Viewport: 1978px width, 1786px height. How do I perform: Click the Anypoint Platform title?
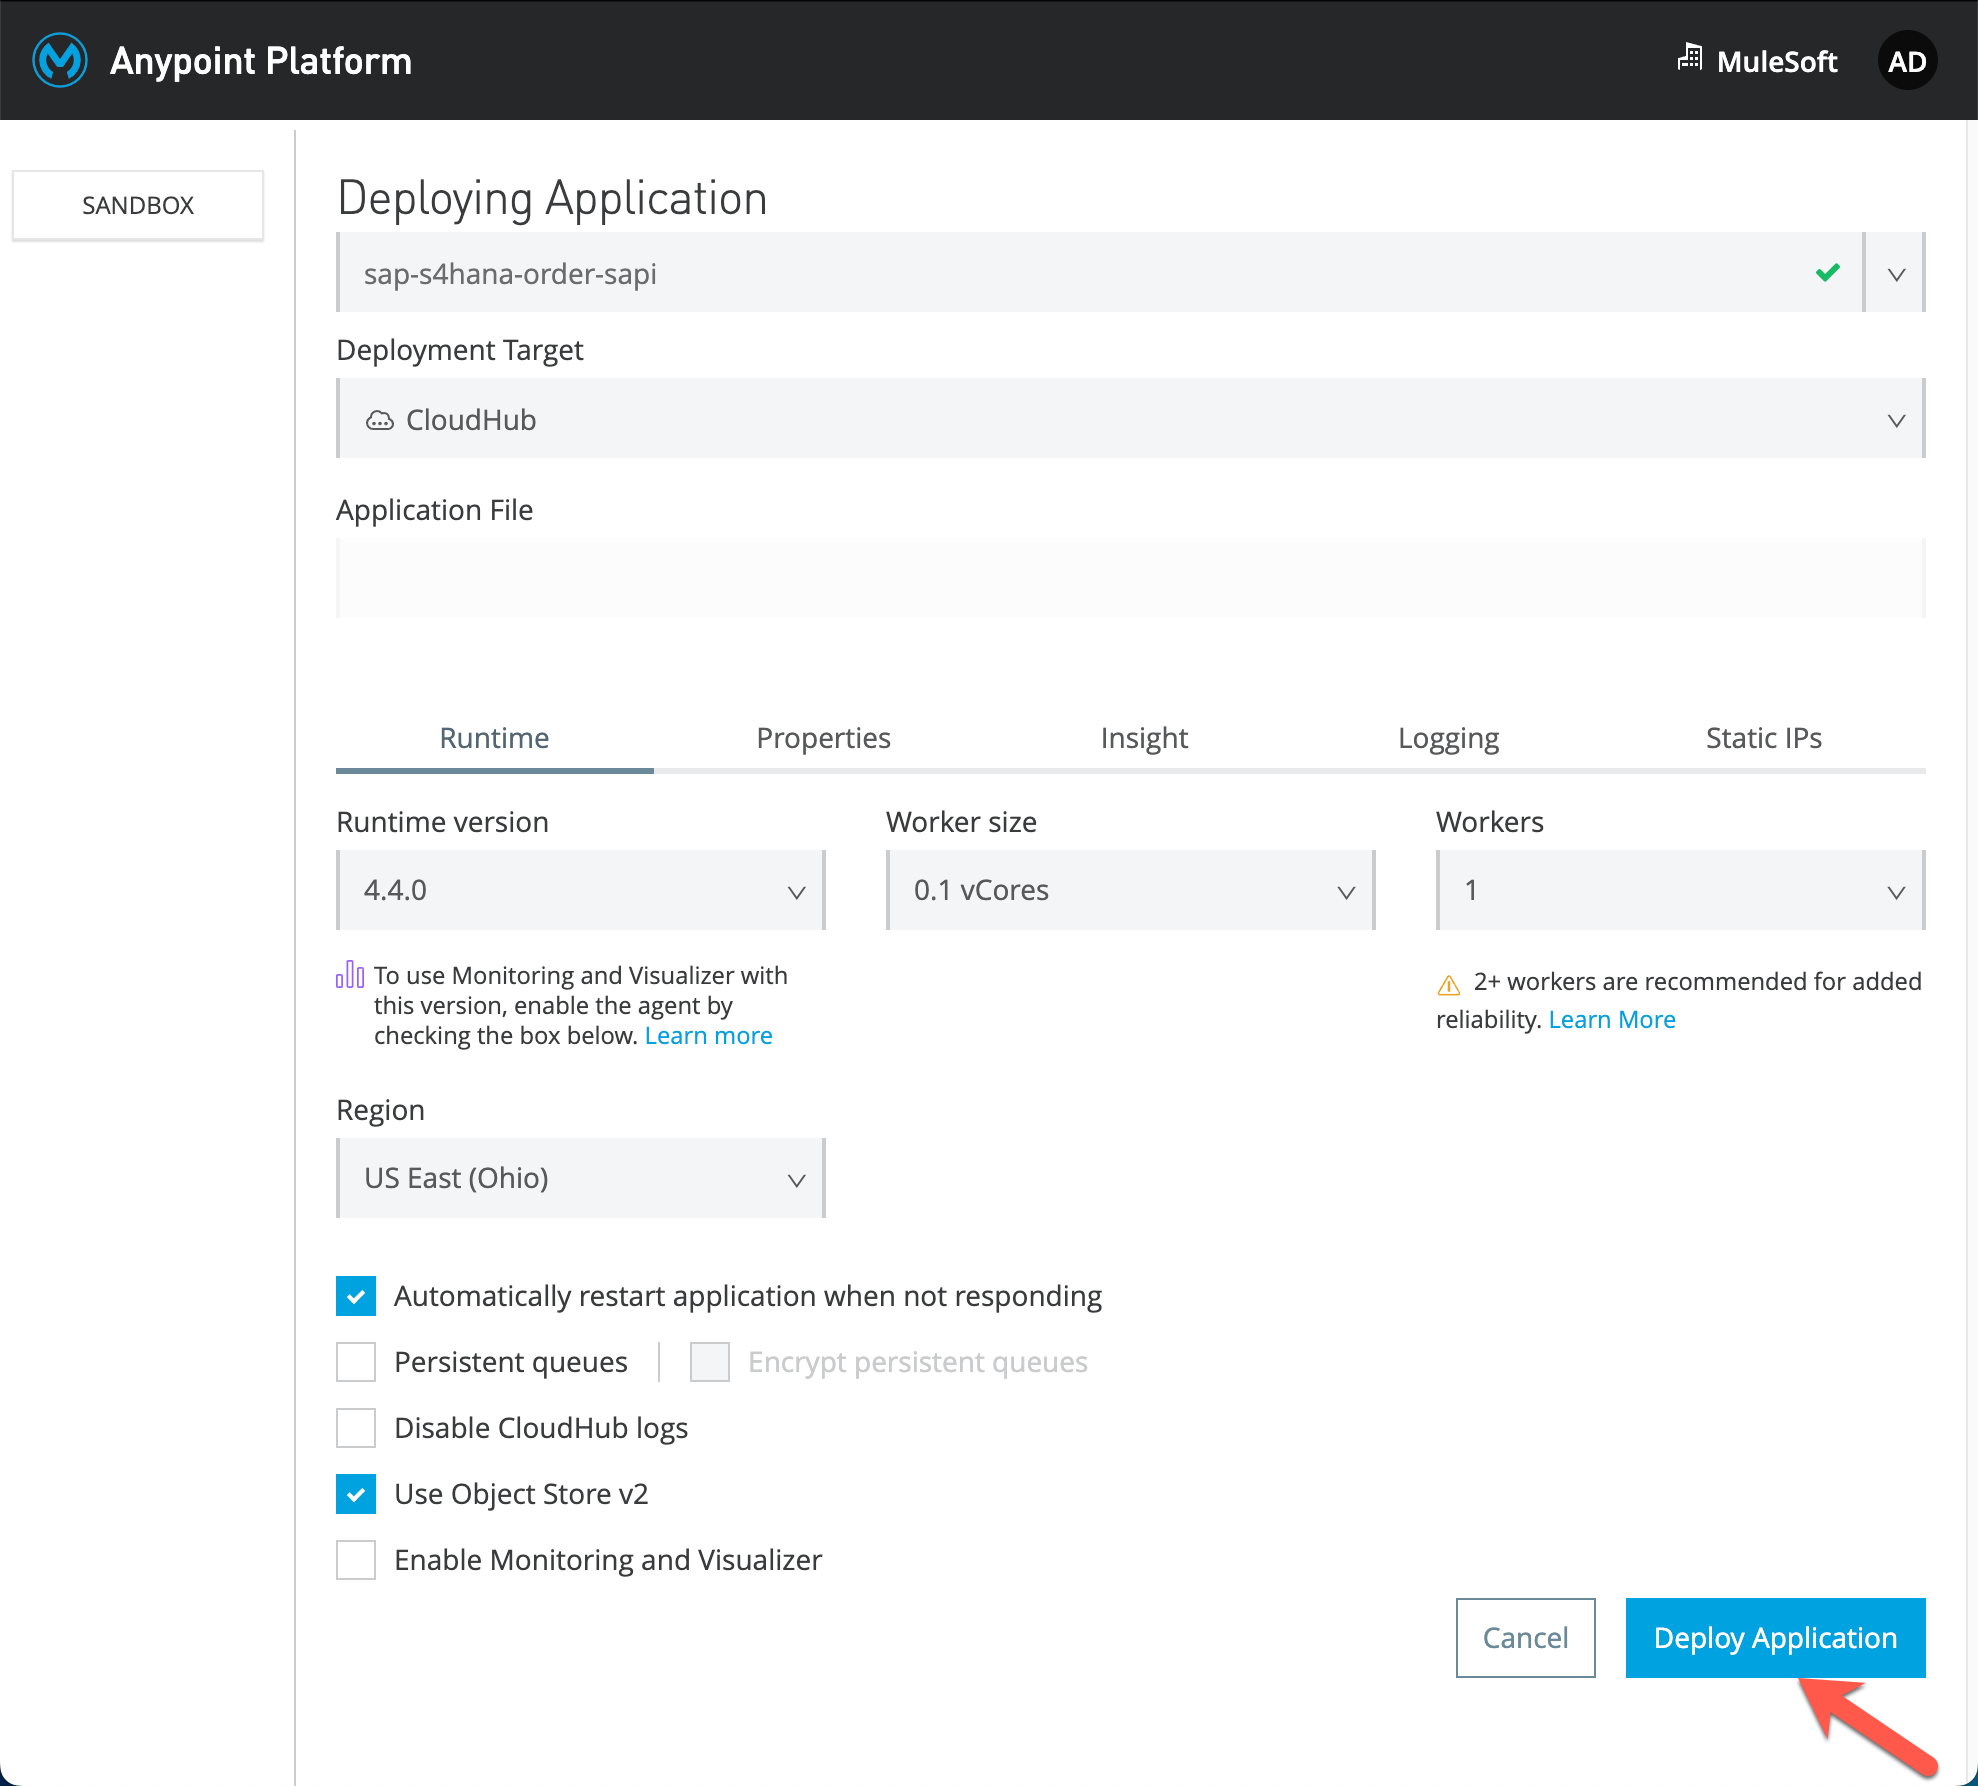click(x=261, y=61)
